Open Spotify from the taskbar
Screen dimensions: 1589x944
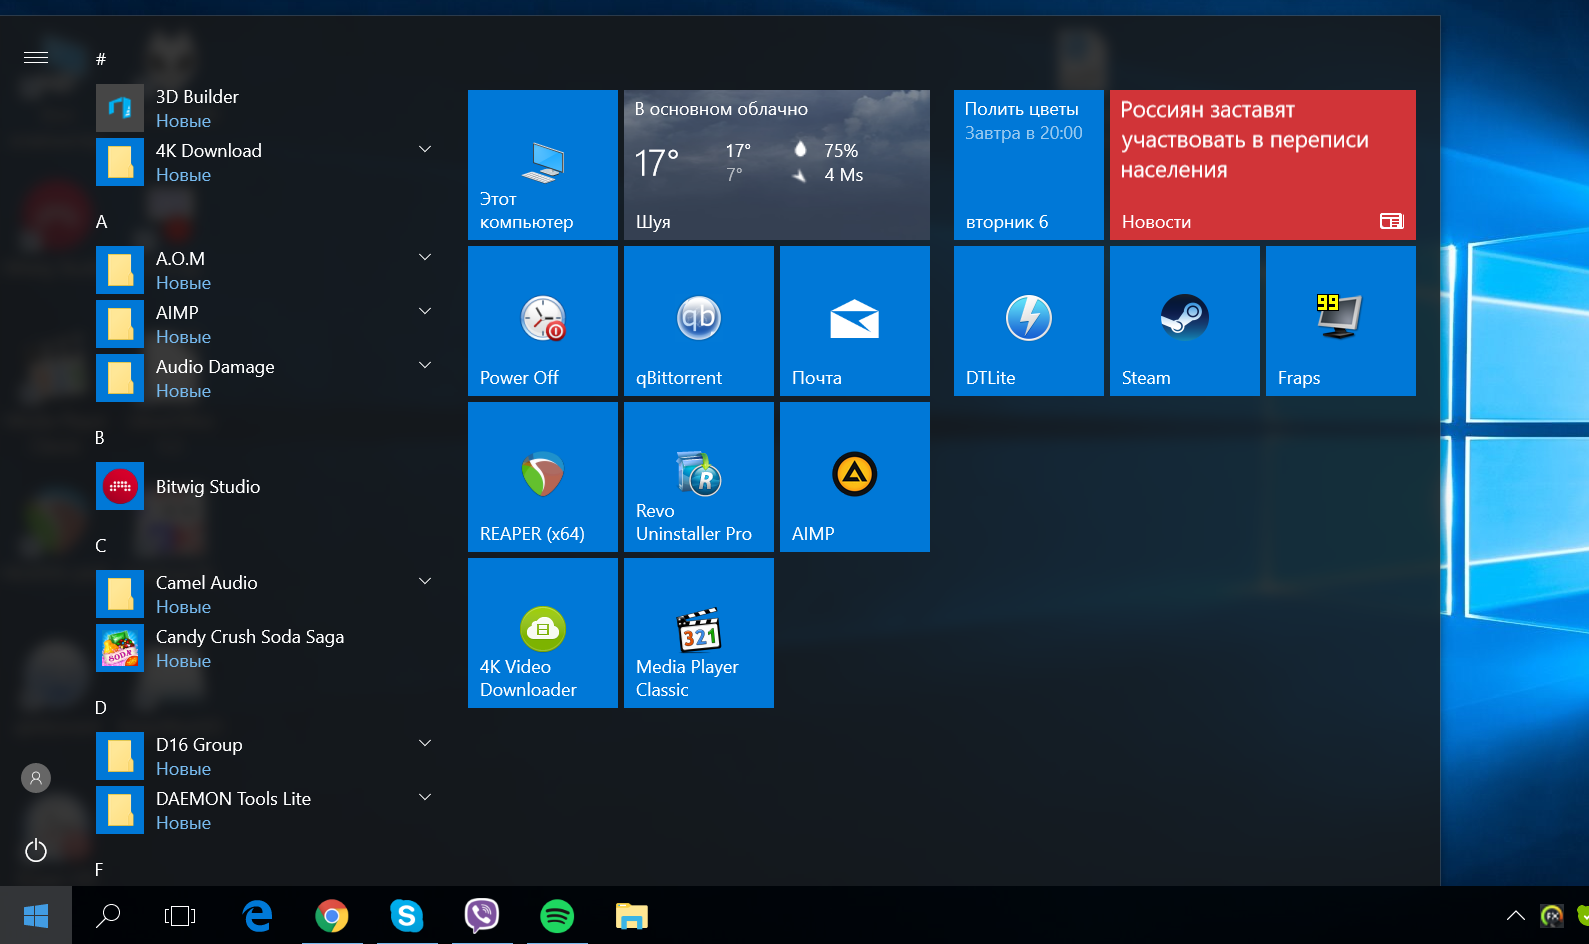click(557, 916)
